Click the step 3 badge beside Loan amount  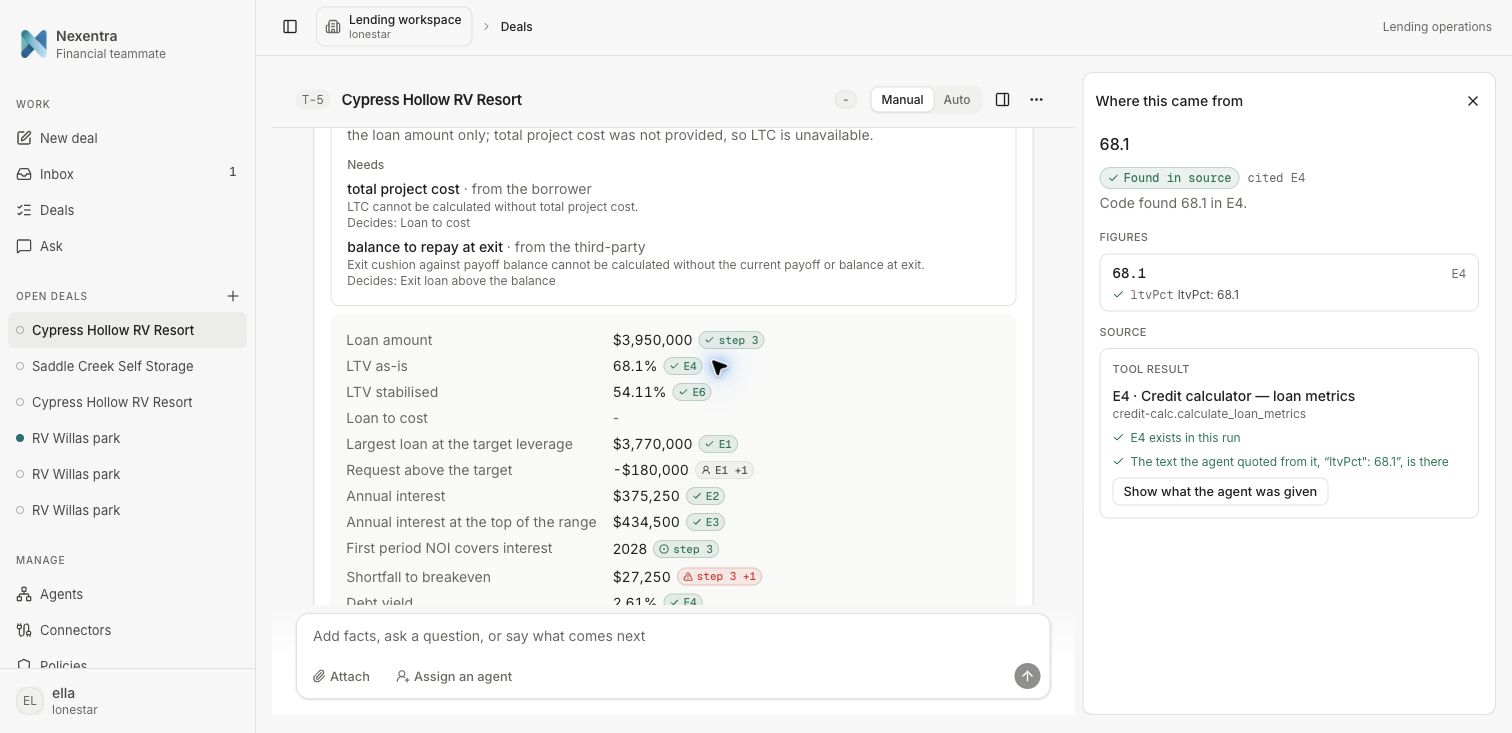[731, 340]
